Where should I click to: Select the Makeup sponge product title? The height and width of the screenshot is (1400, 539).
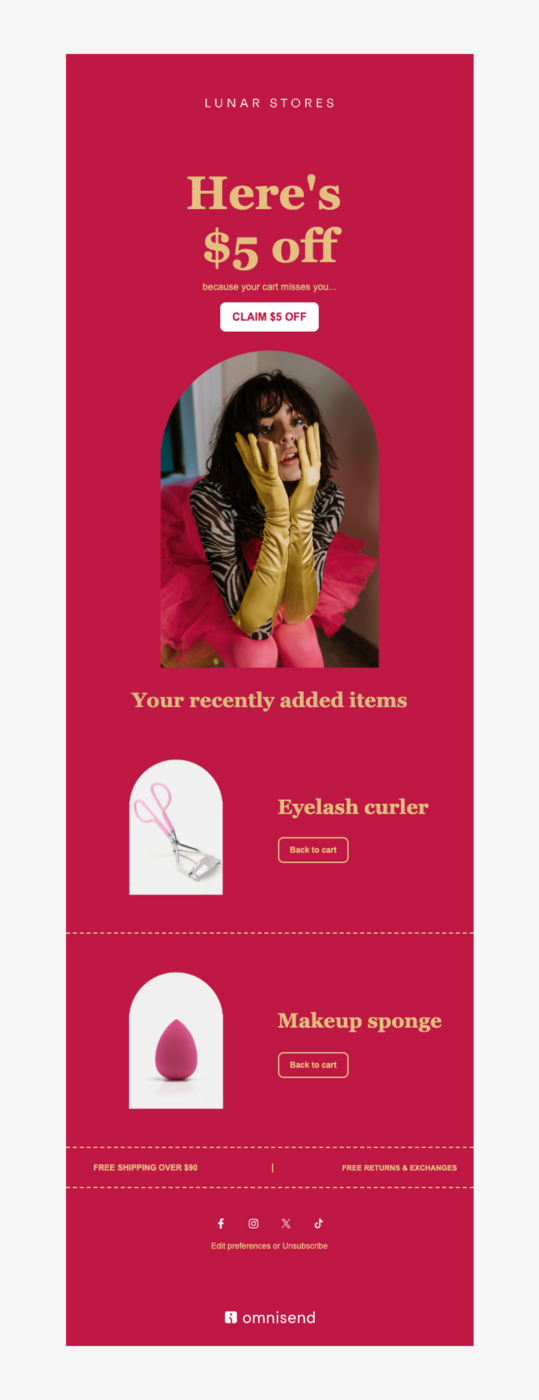[x=359, y=1021]
